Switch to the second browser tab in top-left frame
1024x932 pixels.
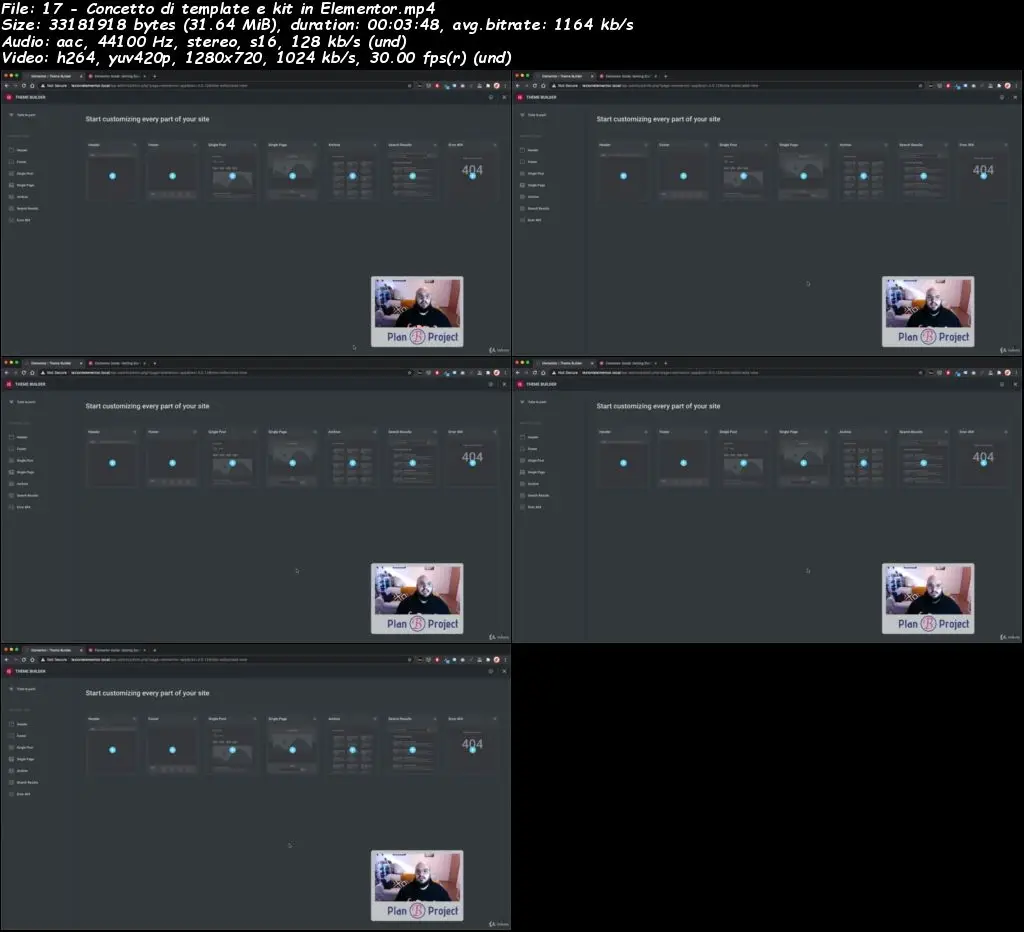tap(118, 76)
